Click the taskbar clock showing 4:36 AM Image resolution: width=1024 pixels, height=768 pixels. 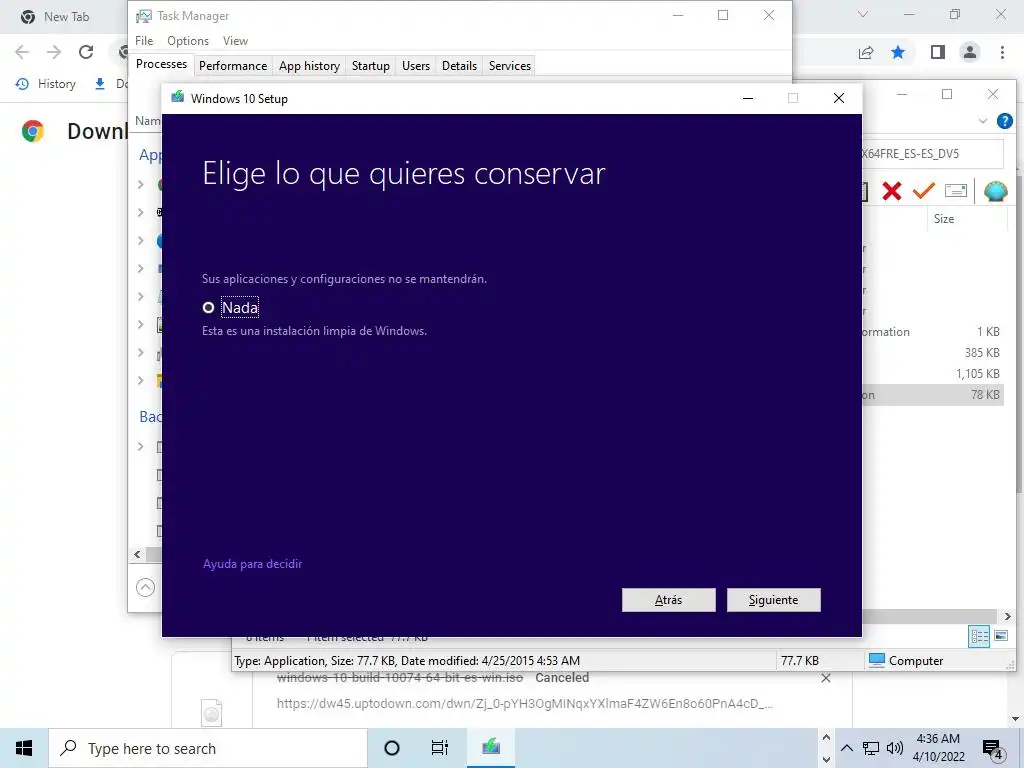pos(938,748)
